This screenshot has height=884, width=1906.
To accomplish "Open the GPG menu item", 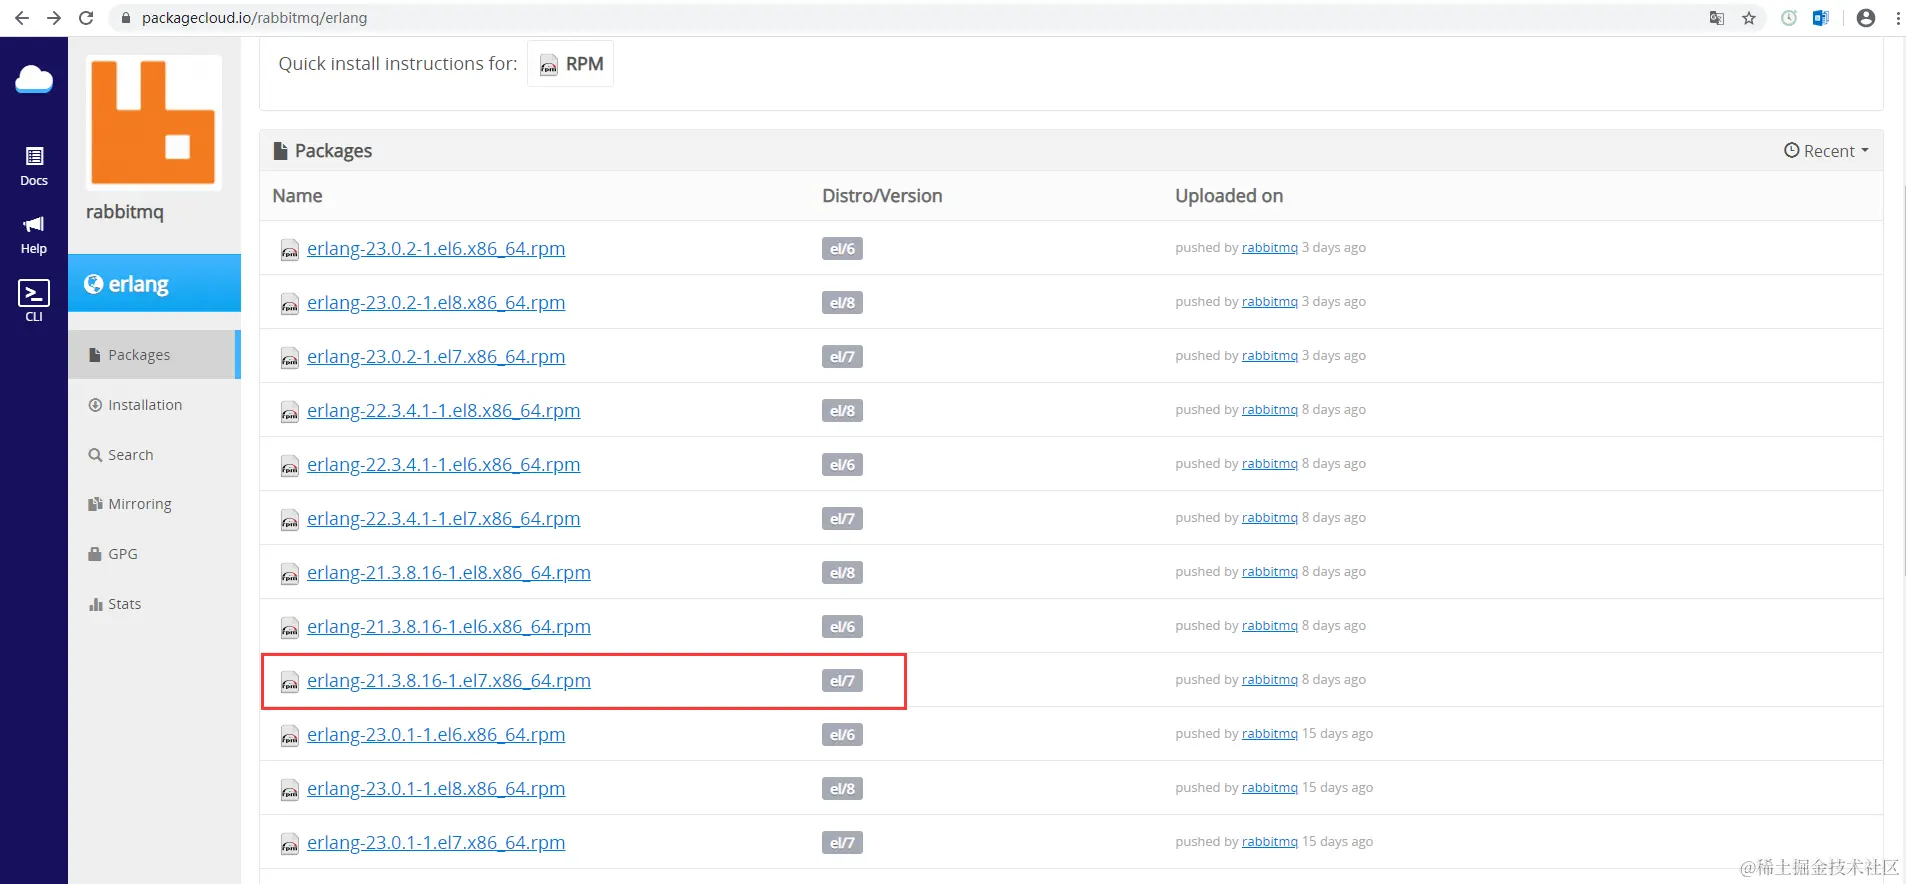I will pyautogui.click(x=113, y=554).
